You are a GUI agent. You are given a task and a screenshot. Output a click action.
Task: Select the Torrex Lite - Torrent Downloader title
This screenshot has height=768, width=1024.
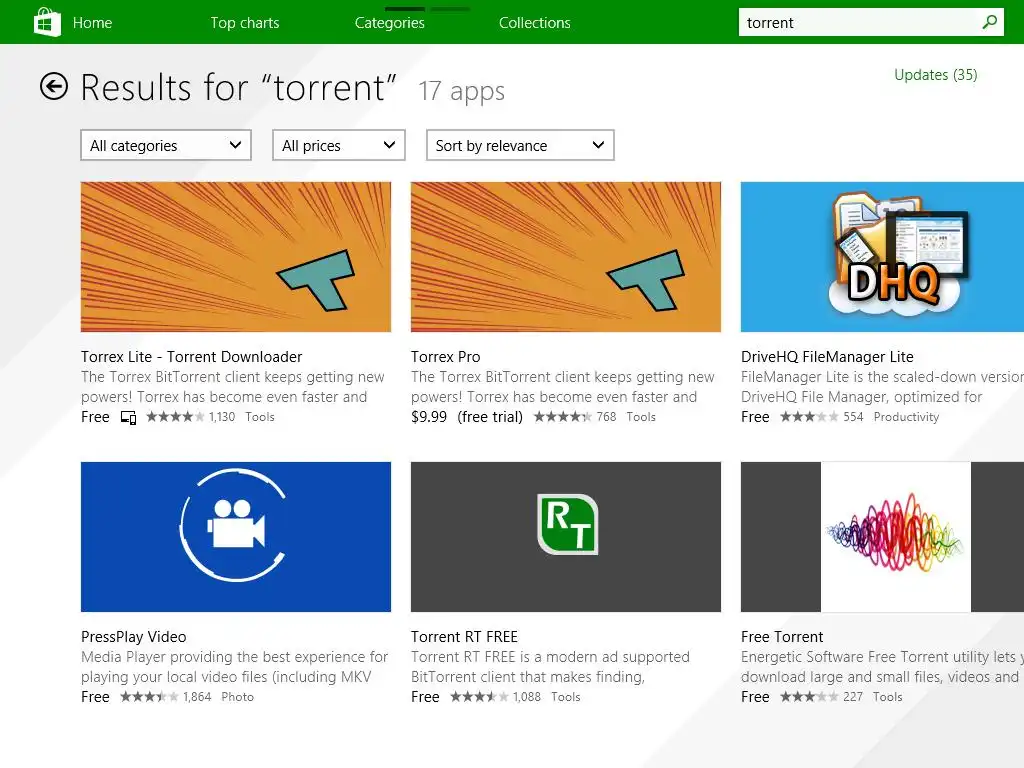(x=191, y=357)
